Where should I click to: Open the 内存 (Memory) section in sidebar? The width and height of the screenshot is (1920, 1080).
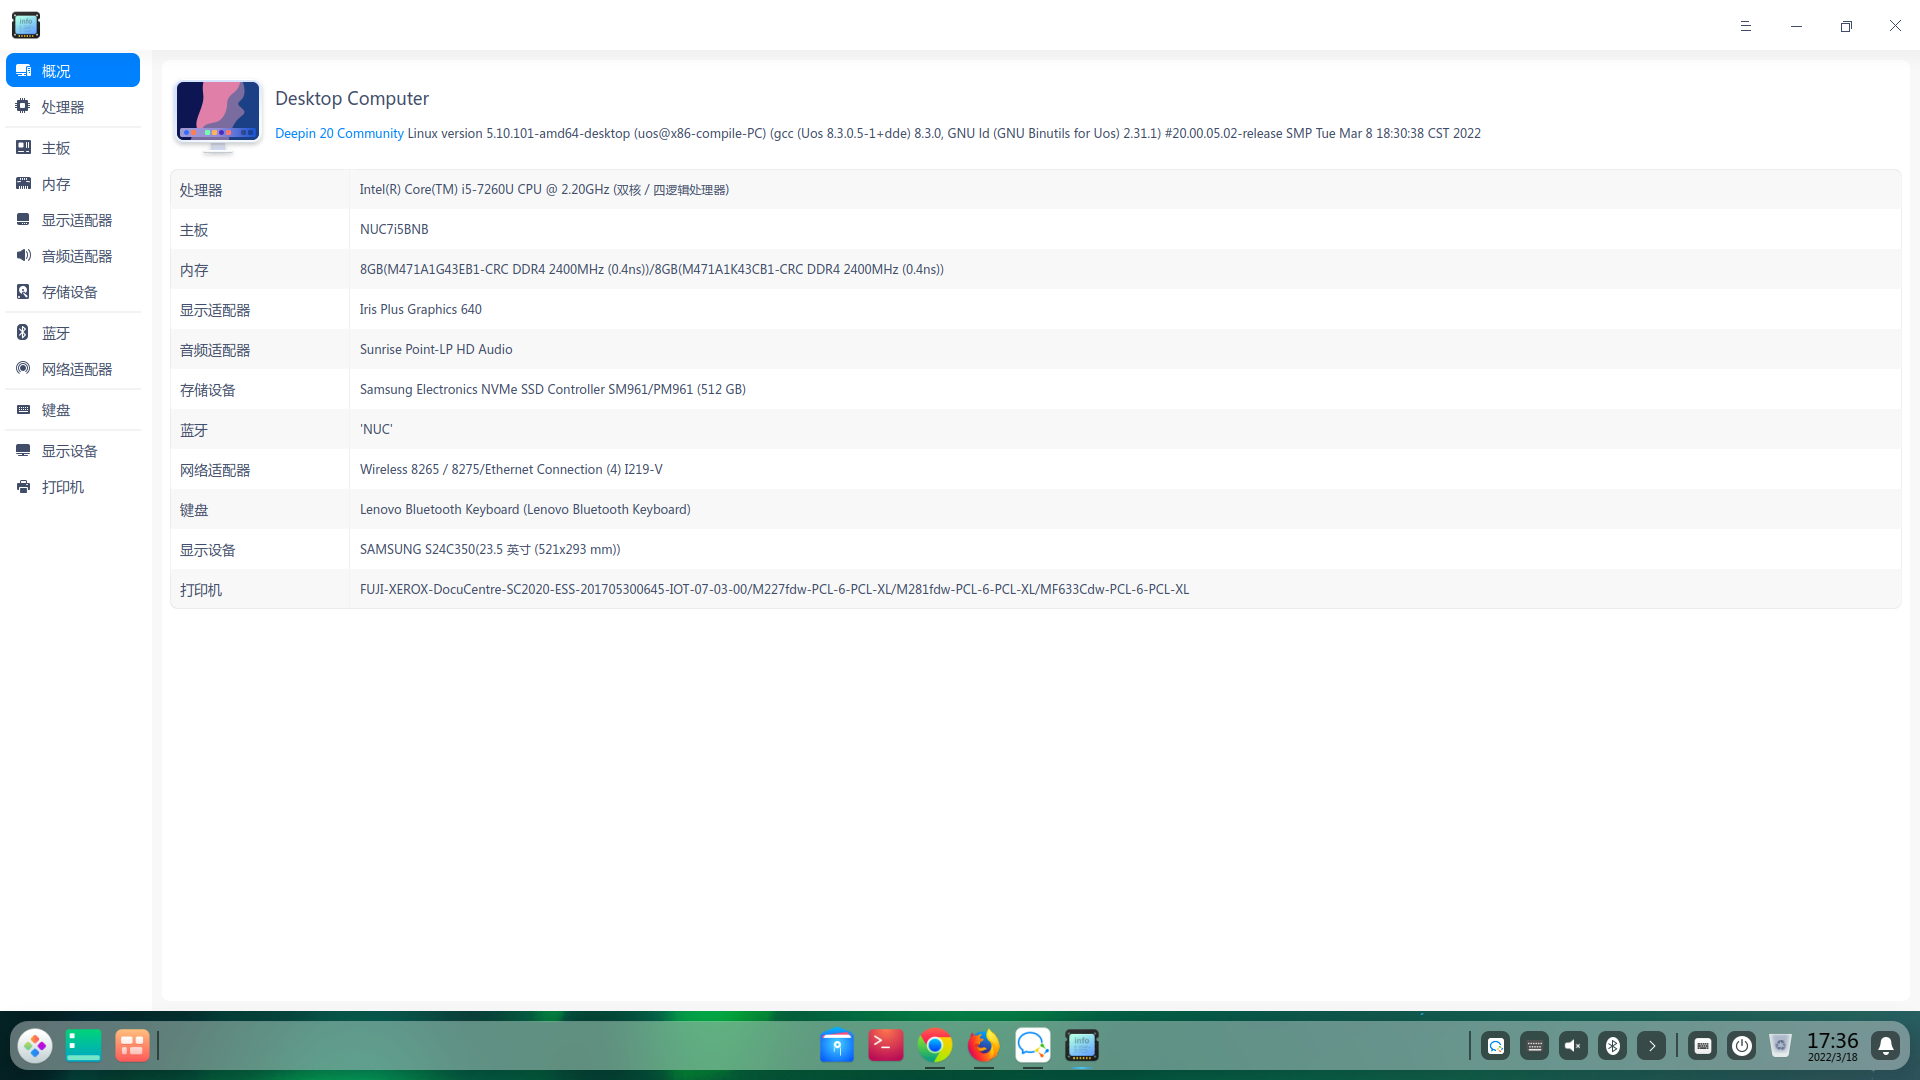click(55, 184)
